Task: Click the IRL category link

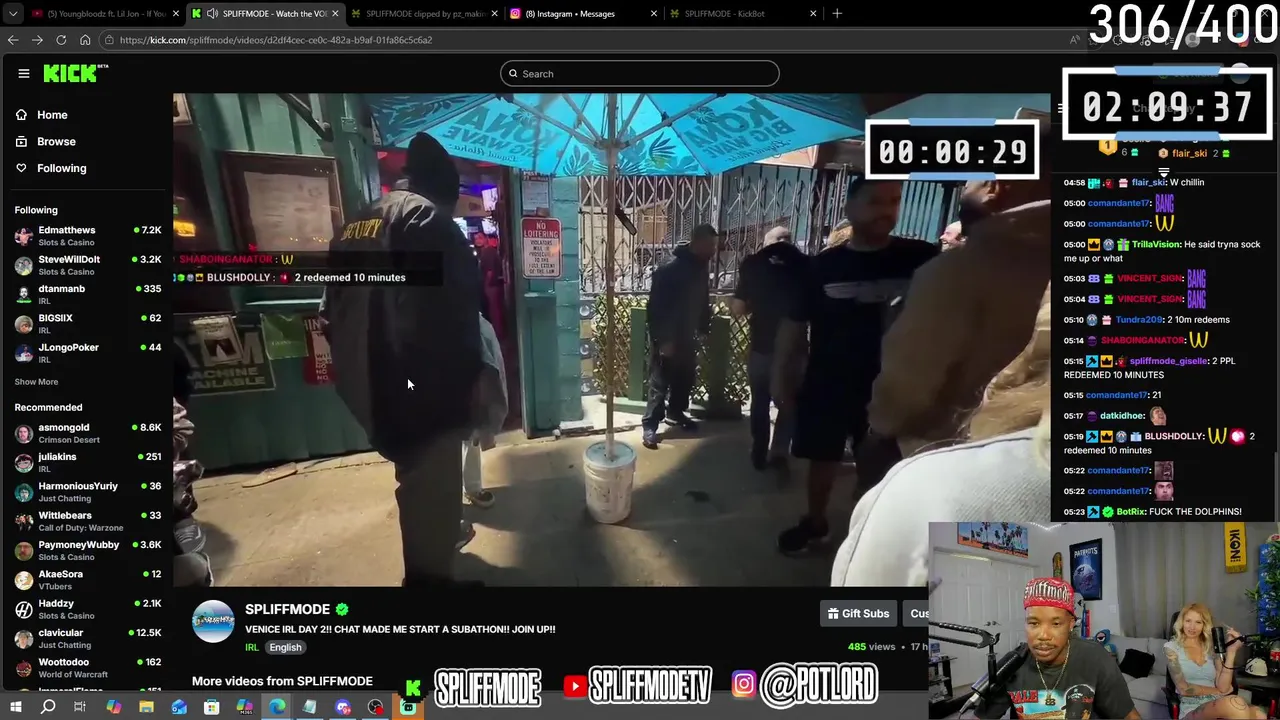Action: 252,648
